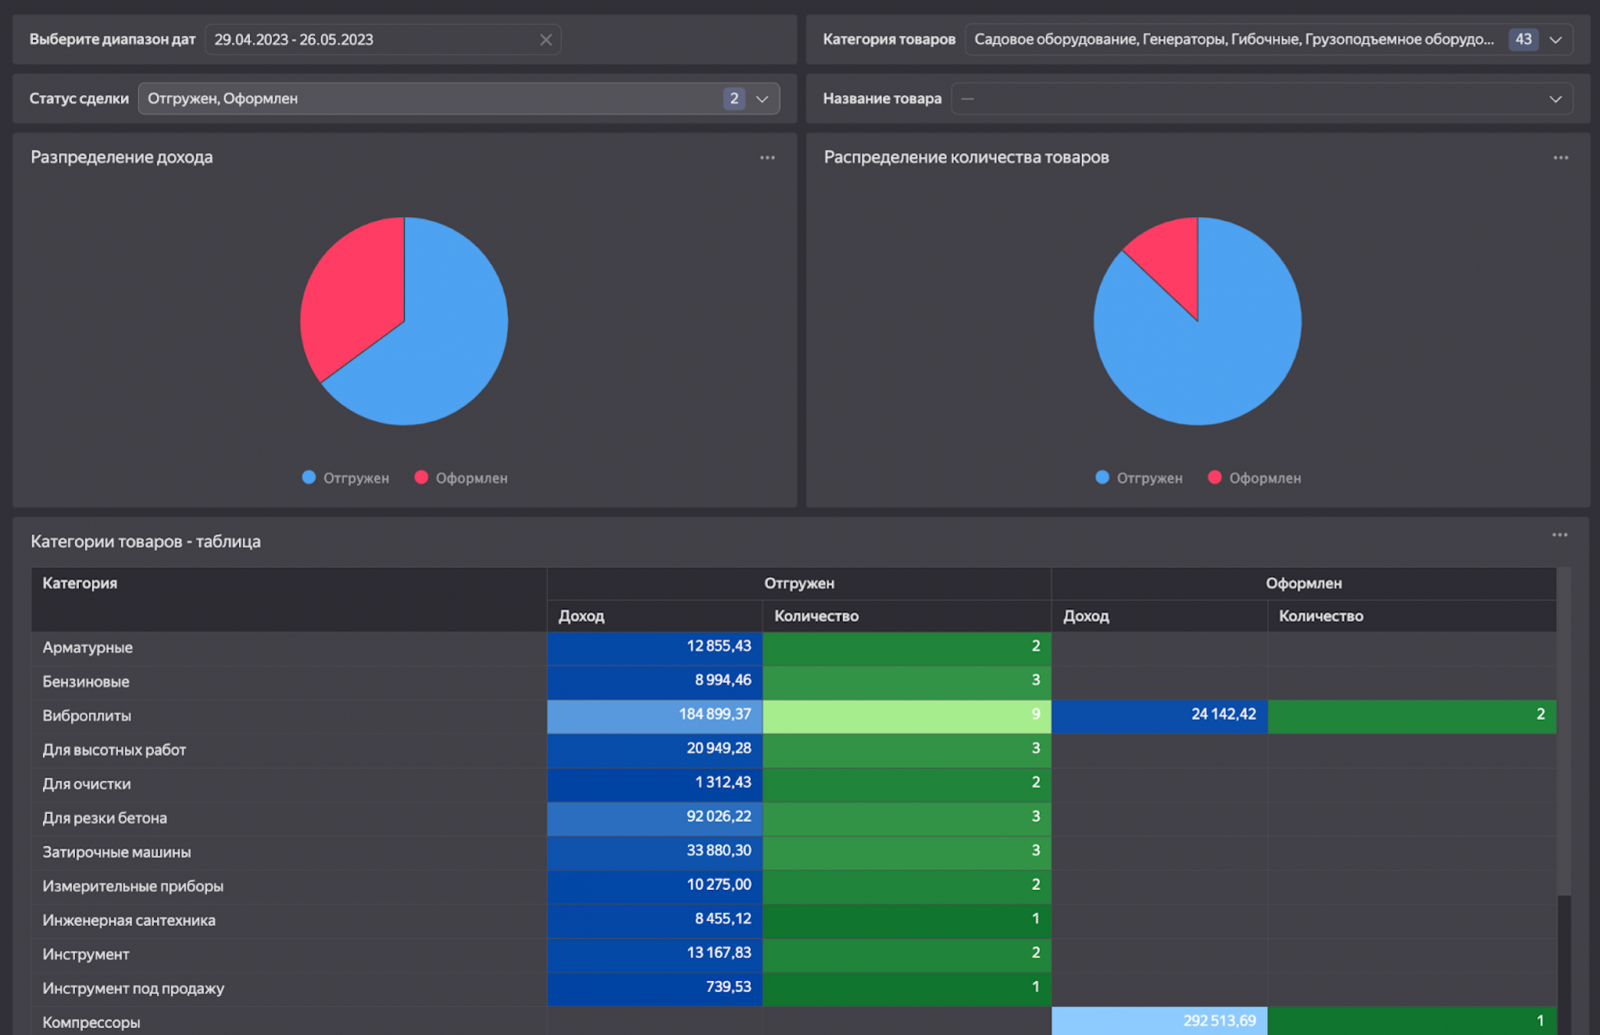Open menu of the product quantity chart
This screenshot has height=1035, width=1600.
point(1560,158)
